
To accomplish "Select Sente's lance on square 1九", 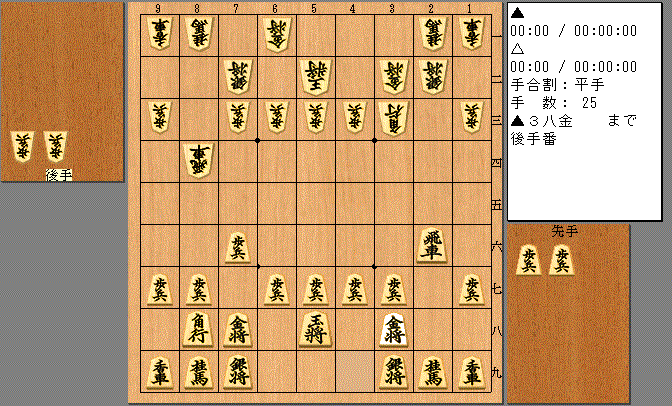I will 471,373.
